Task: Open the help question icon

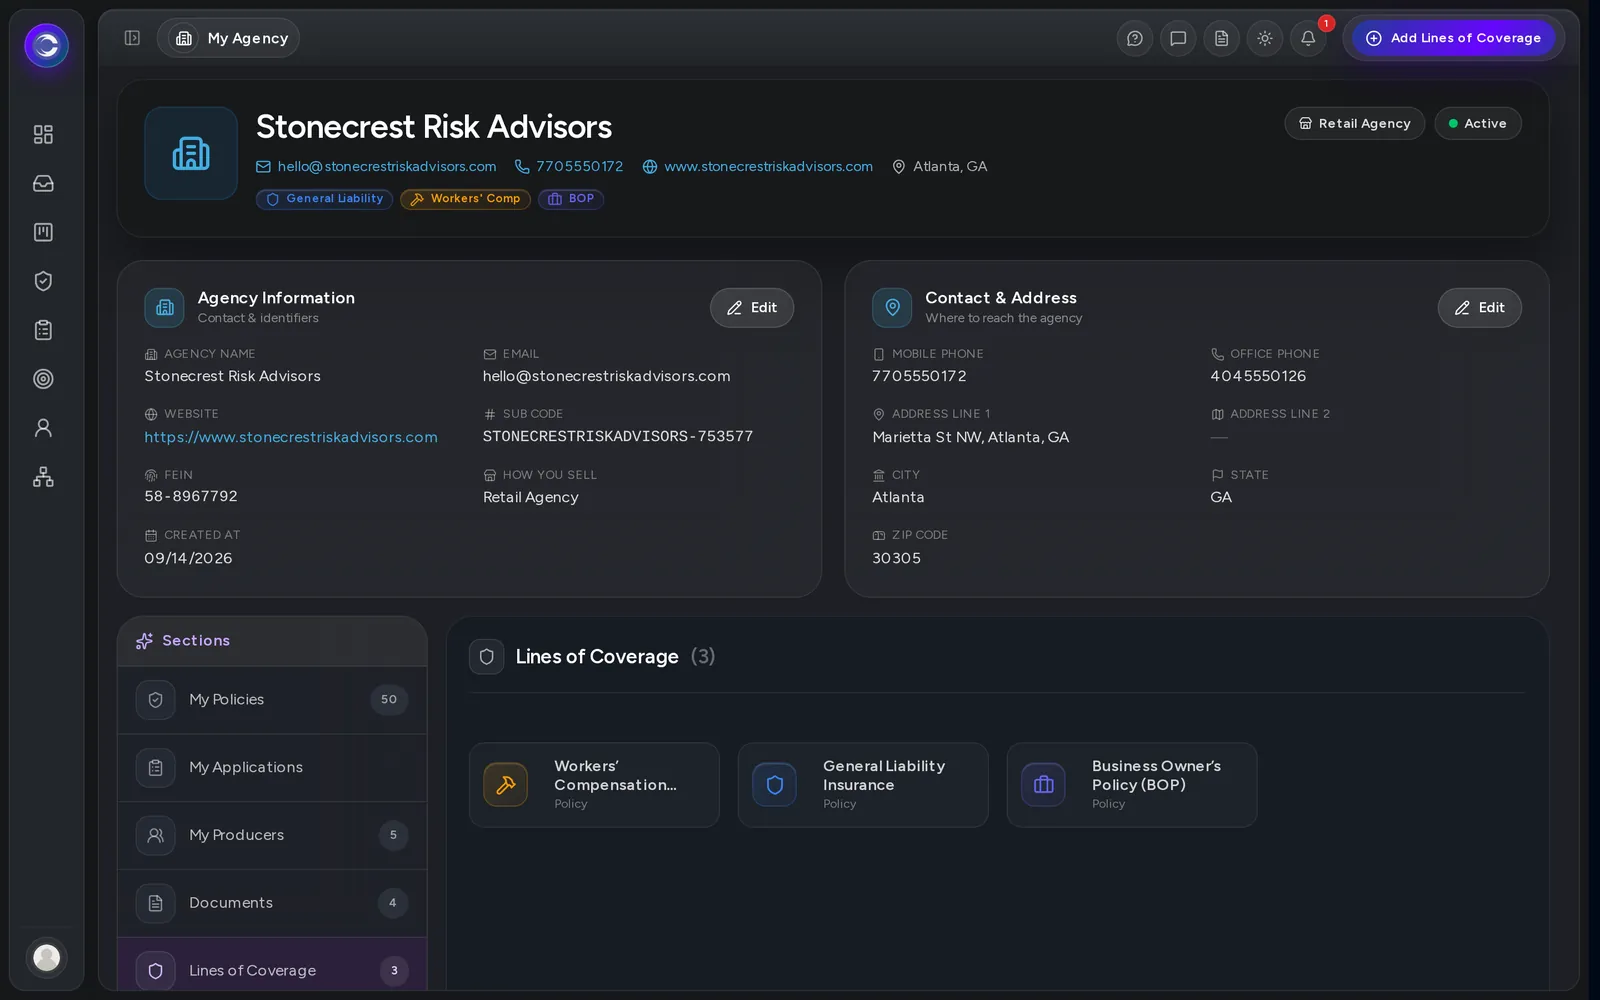Action: click(x=1135, y=38)
